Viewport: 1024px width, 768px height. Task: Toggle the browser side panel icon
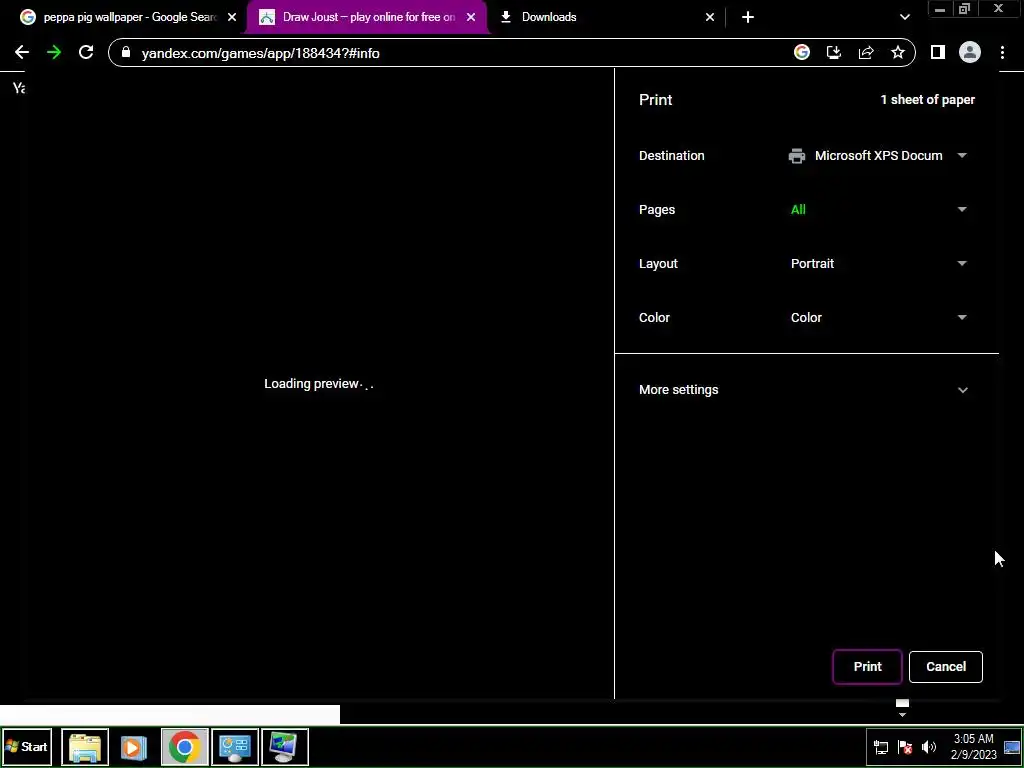point(938,53)
